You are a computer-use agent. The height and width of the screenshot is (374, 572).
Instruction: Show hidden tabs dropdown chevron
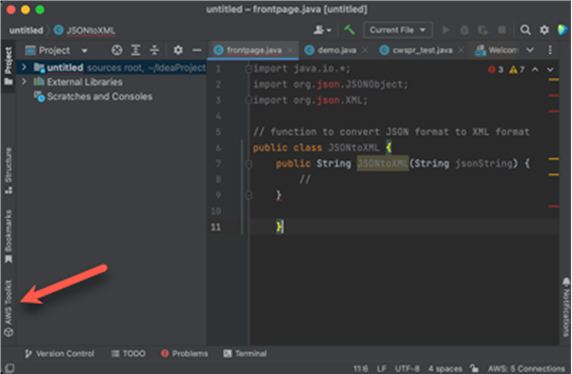(530, 50)
